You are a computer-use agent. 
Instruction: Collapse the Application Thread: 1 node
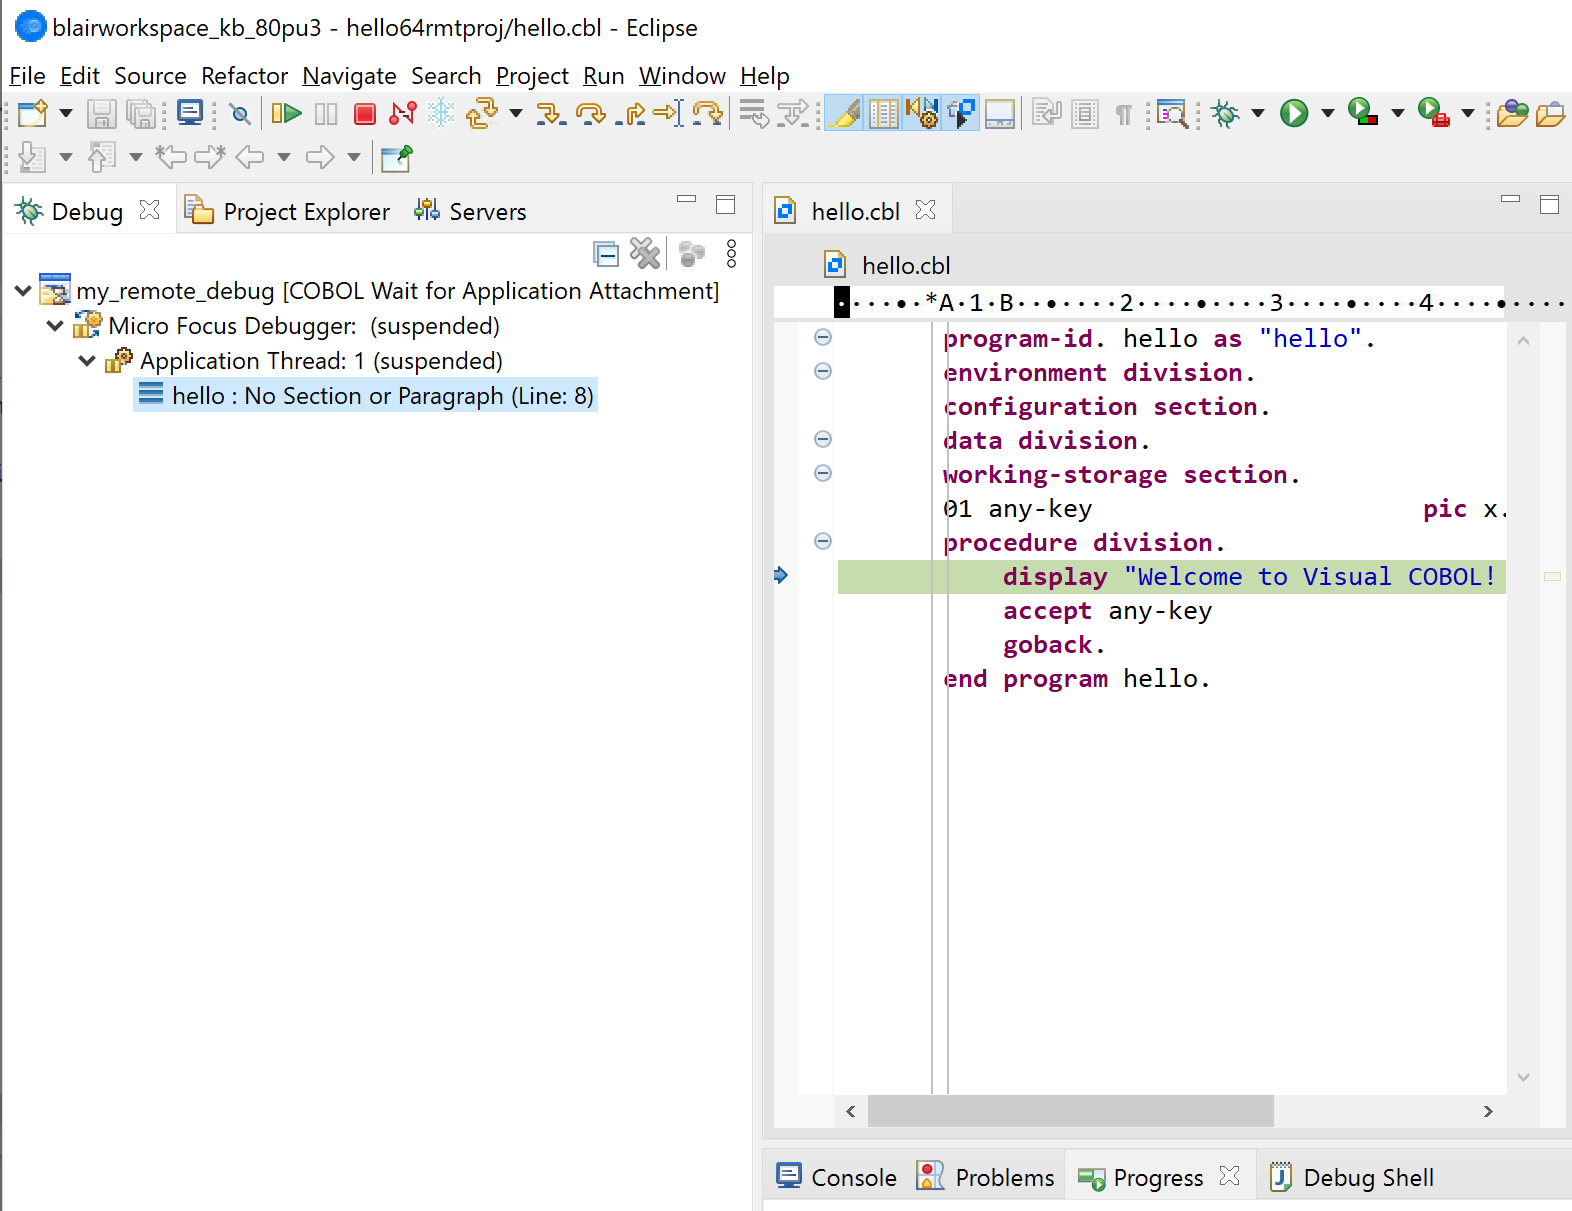coord(87,361)
